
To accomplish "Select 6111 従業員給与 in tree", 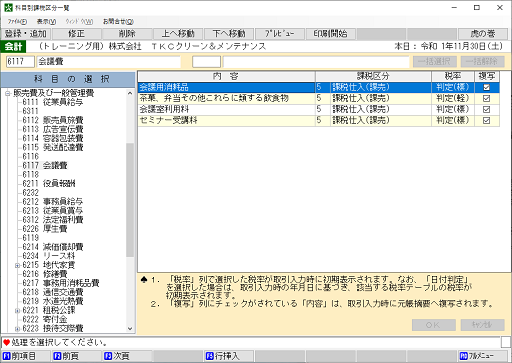I will click(53, 102).
